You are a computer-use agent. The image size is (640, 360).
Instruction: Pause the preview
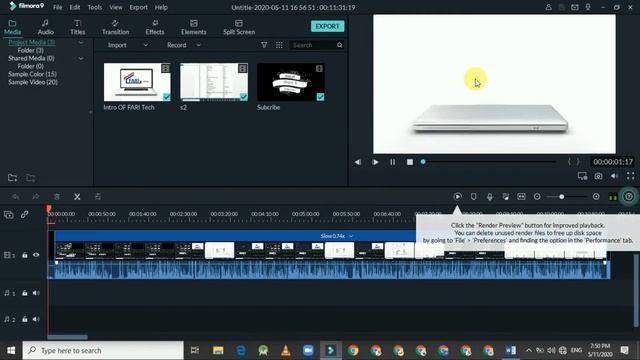392,162
